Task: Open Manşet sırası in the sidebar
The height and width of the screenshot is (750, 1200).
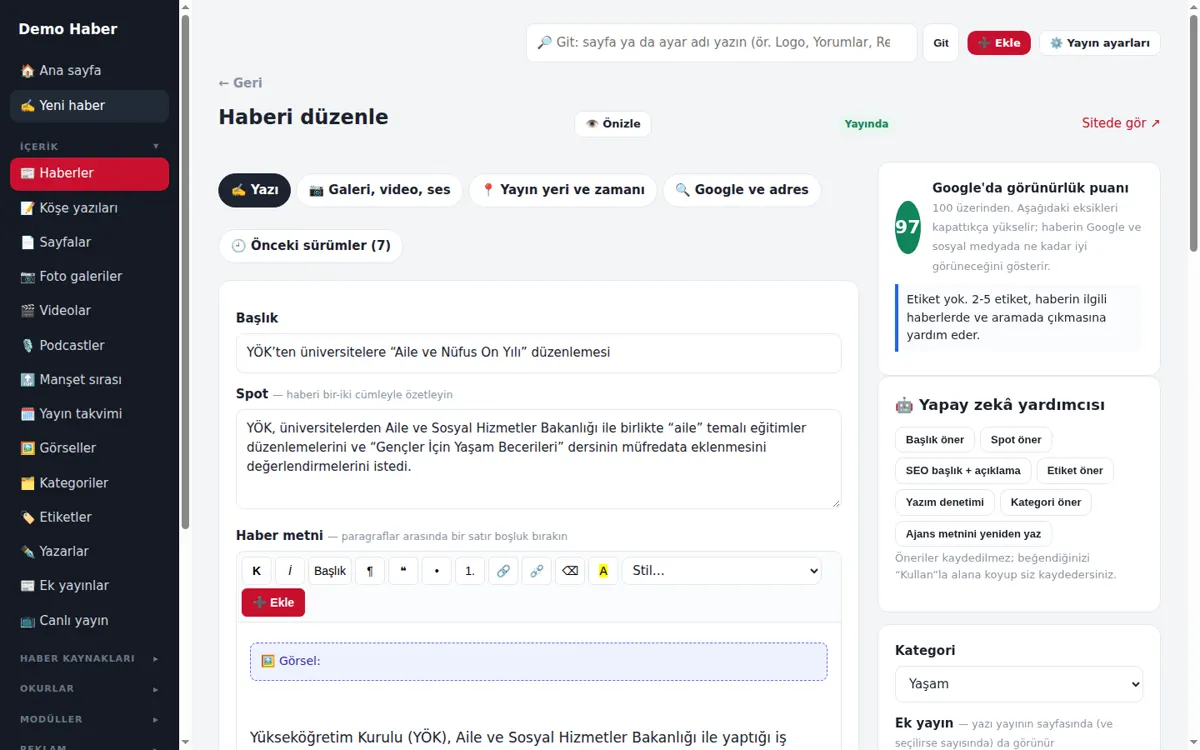Action: [x=90, y=380]
